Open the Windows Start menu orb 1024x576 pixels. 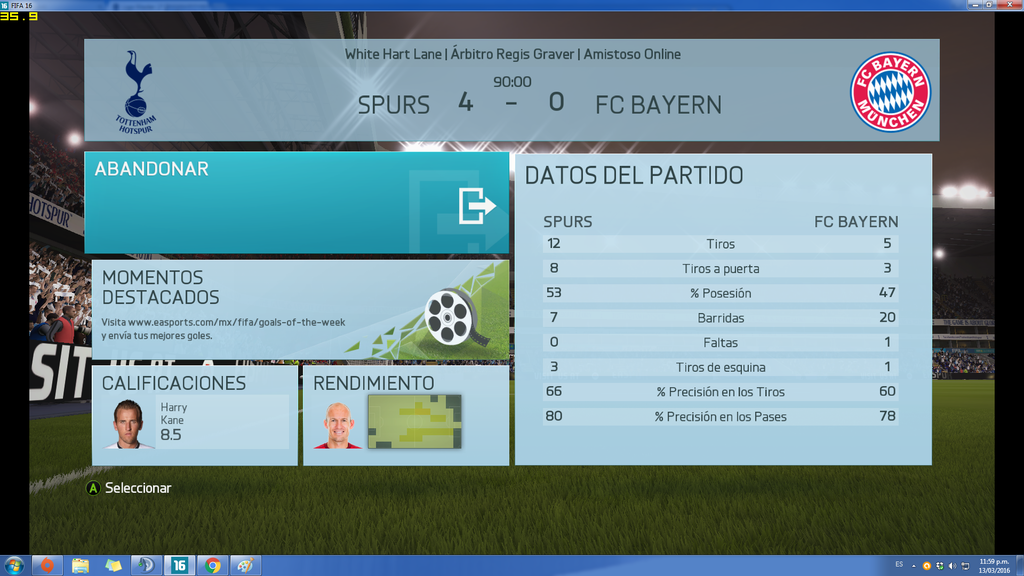[x=14, y=565]
